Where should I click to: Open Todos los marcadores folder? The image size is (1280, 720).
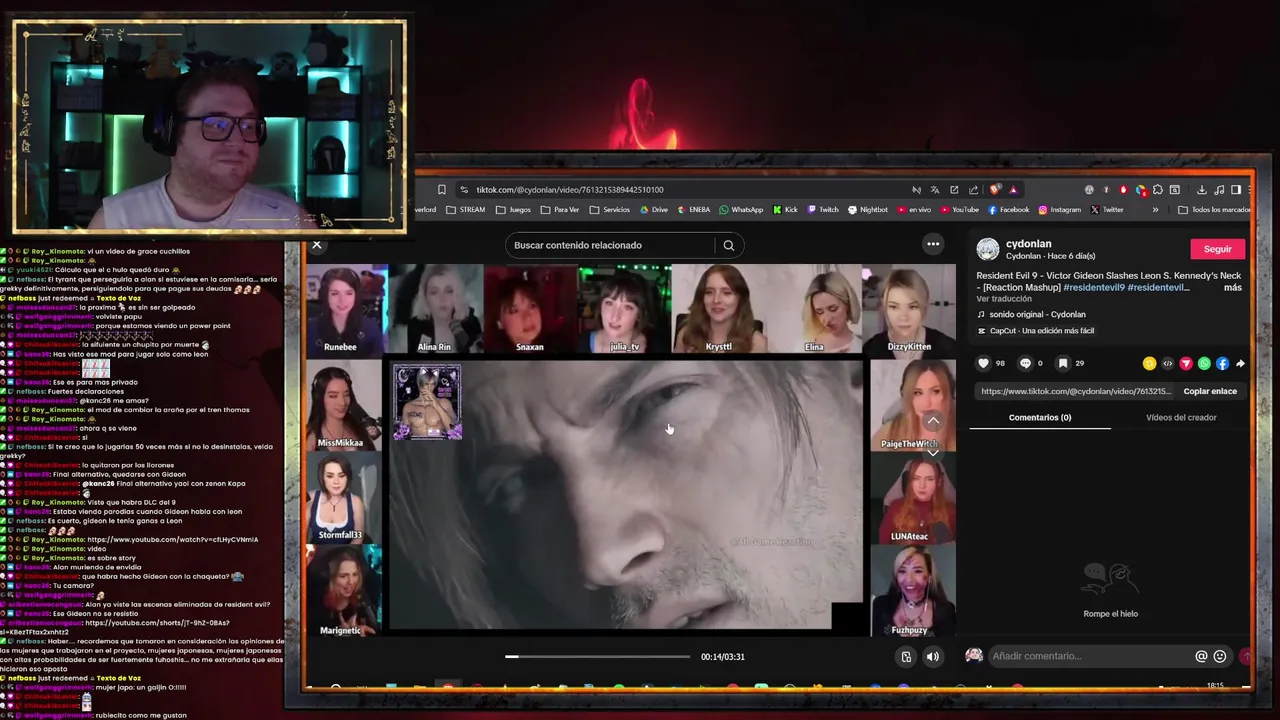pyautogui.click(x=1214, y=210)
